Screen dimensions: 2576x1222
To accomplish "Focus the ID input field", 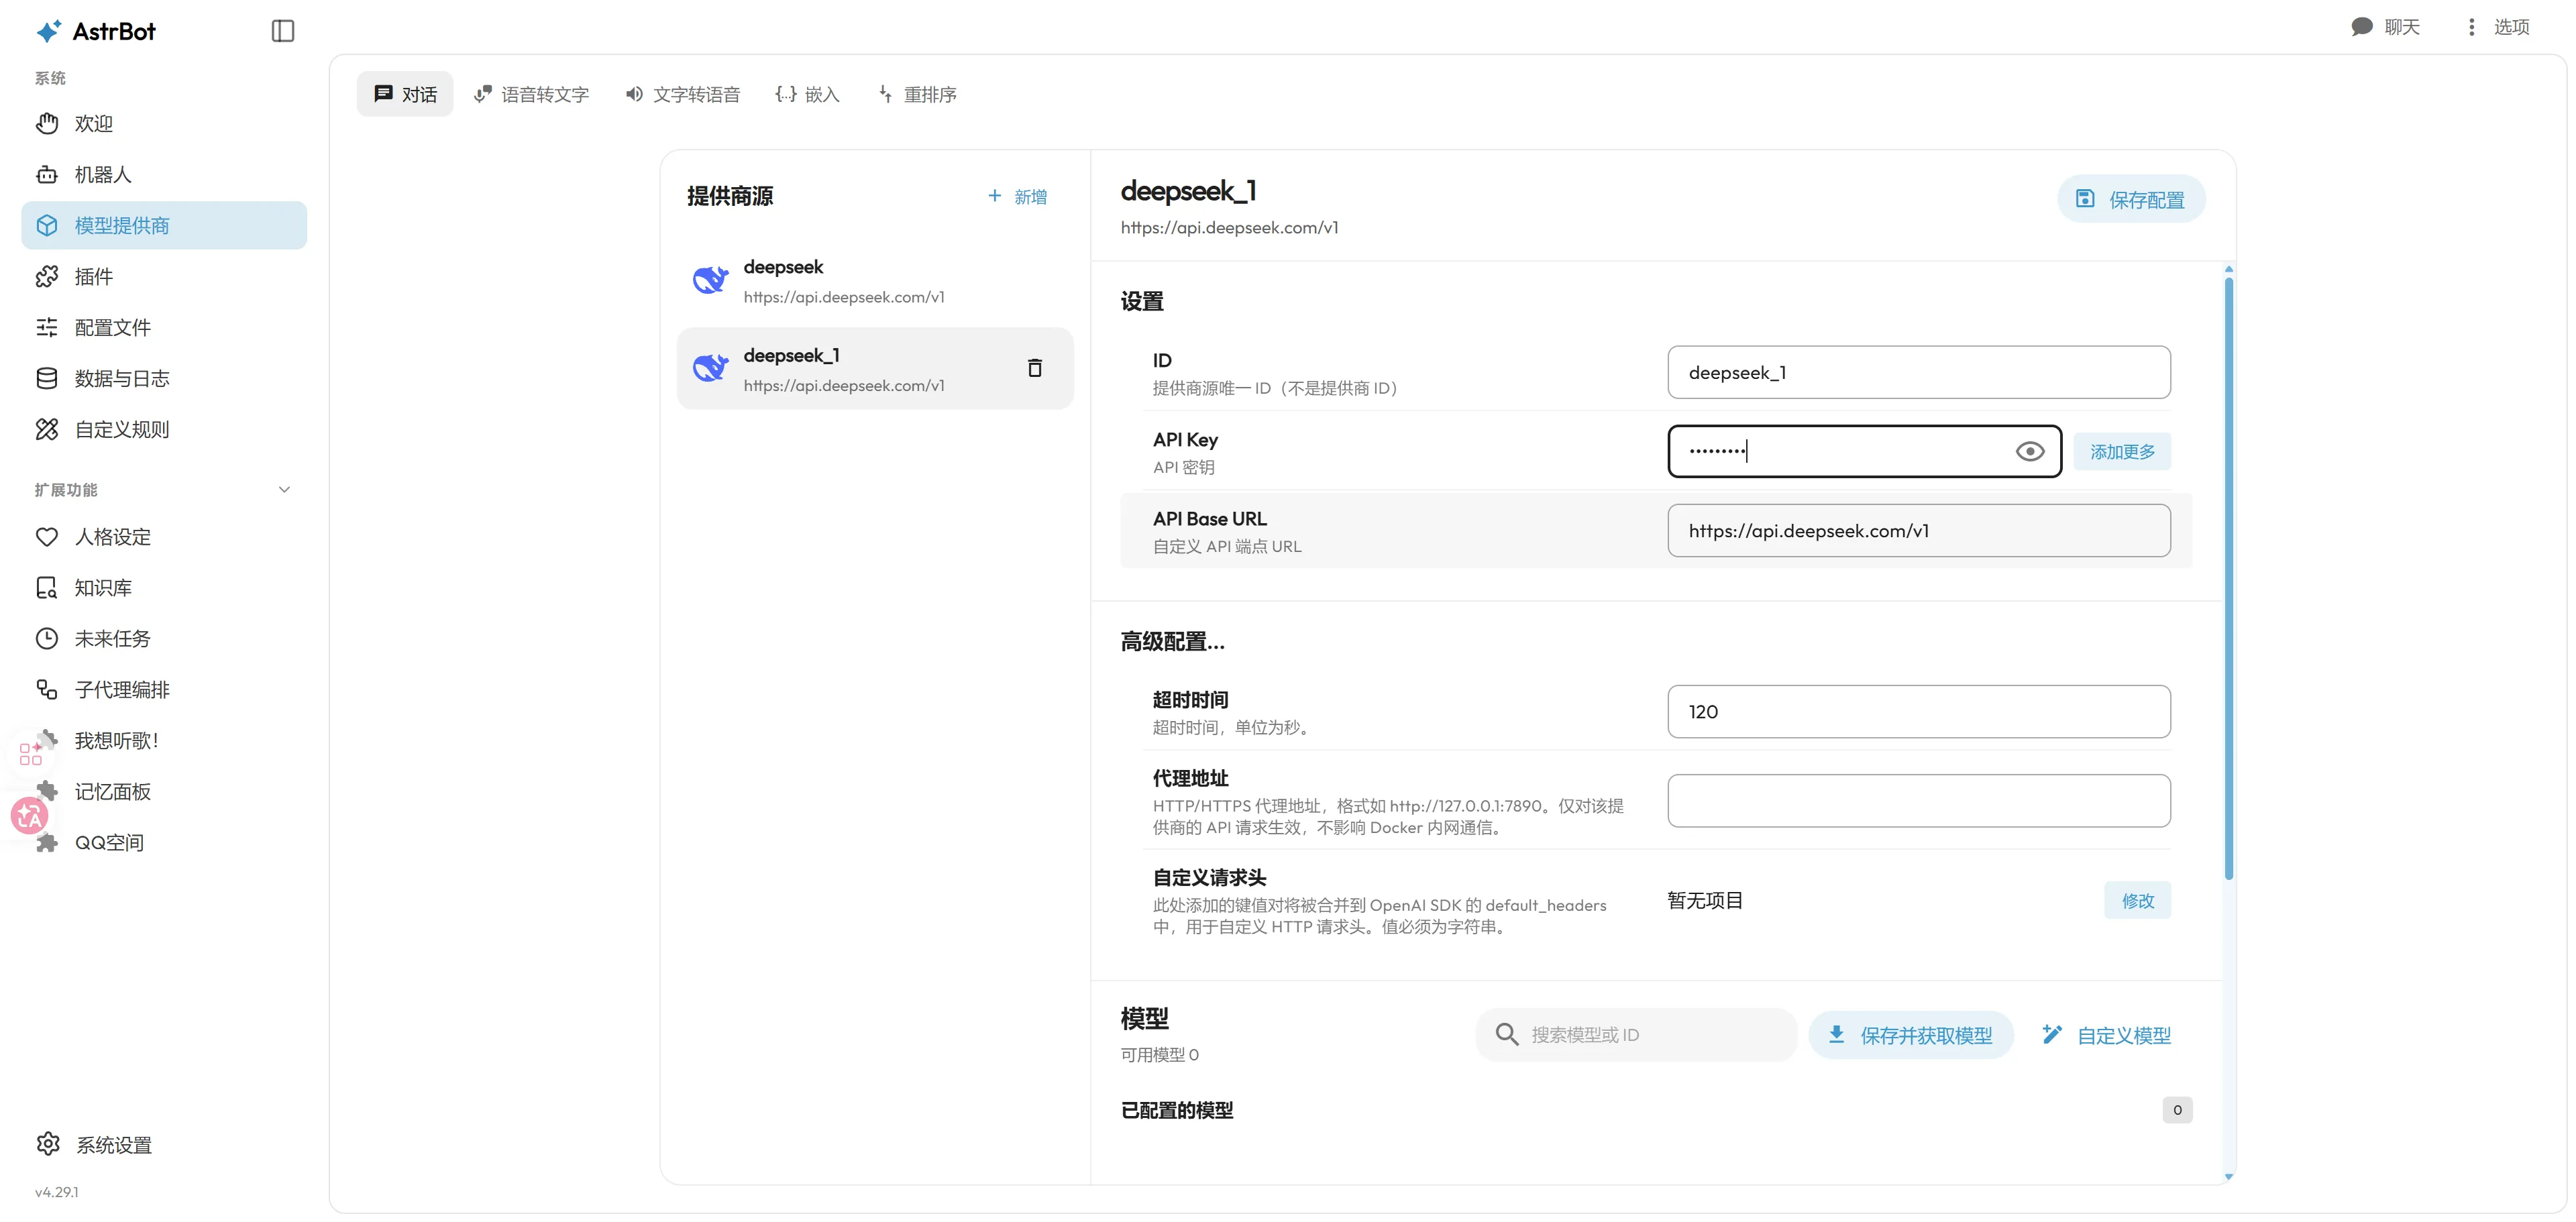I will (x=1919, y=373).
